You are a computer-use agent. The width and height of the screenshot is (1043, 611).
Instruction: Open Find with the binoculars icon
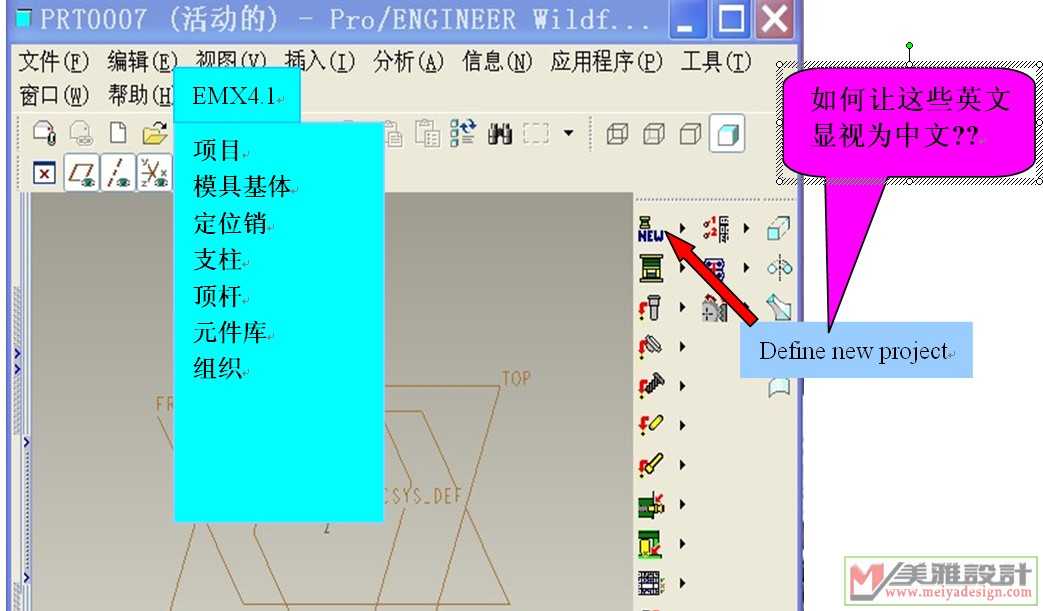[500, 134]
